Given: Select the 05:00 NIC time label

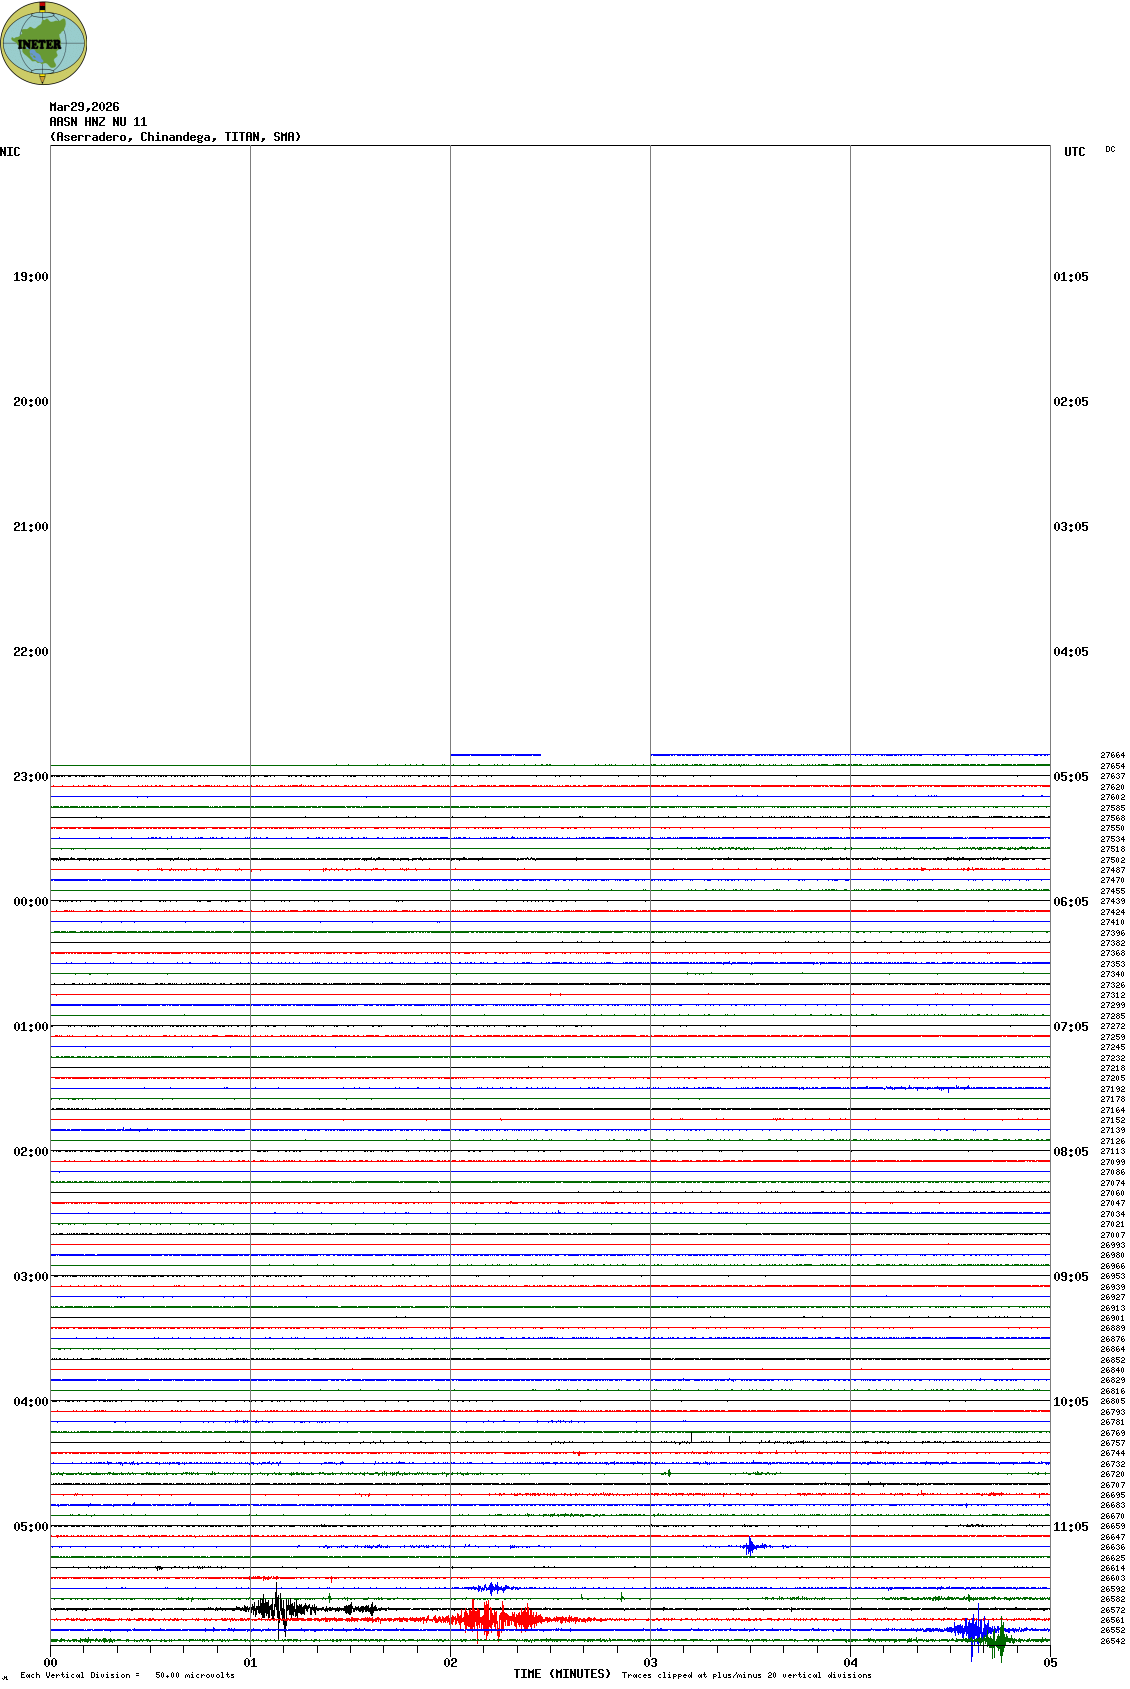Looking at the screenshot, I should pos(30,1527).
